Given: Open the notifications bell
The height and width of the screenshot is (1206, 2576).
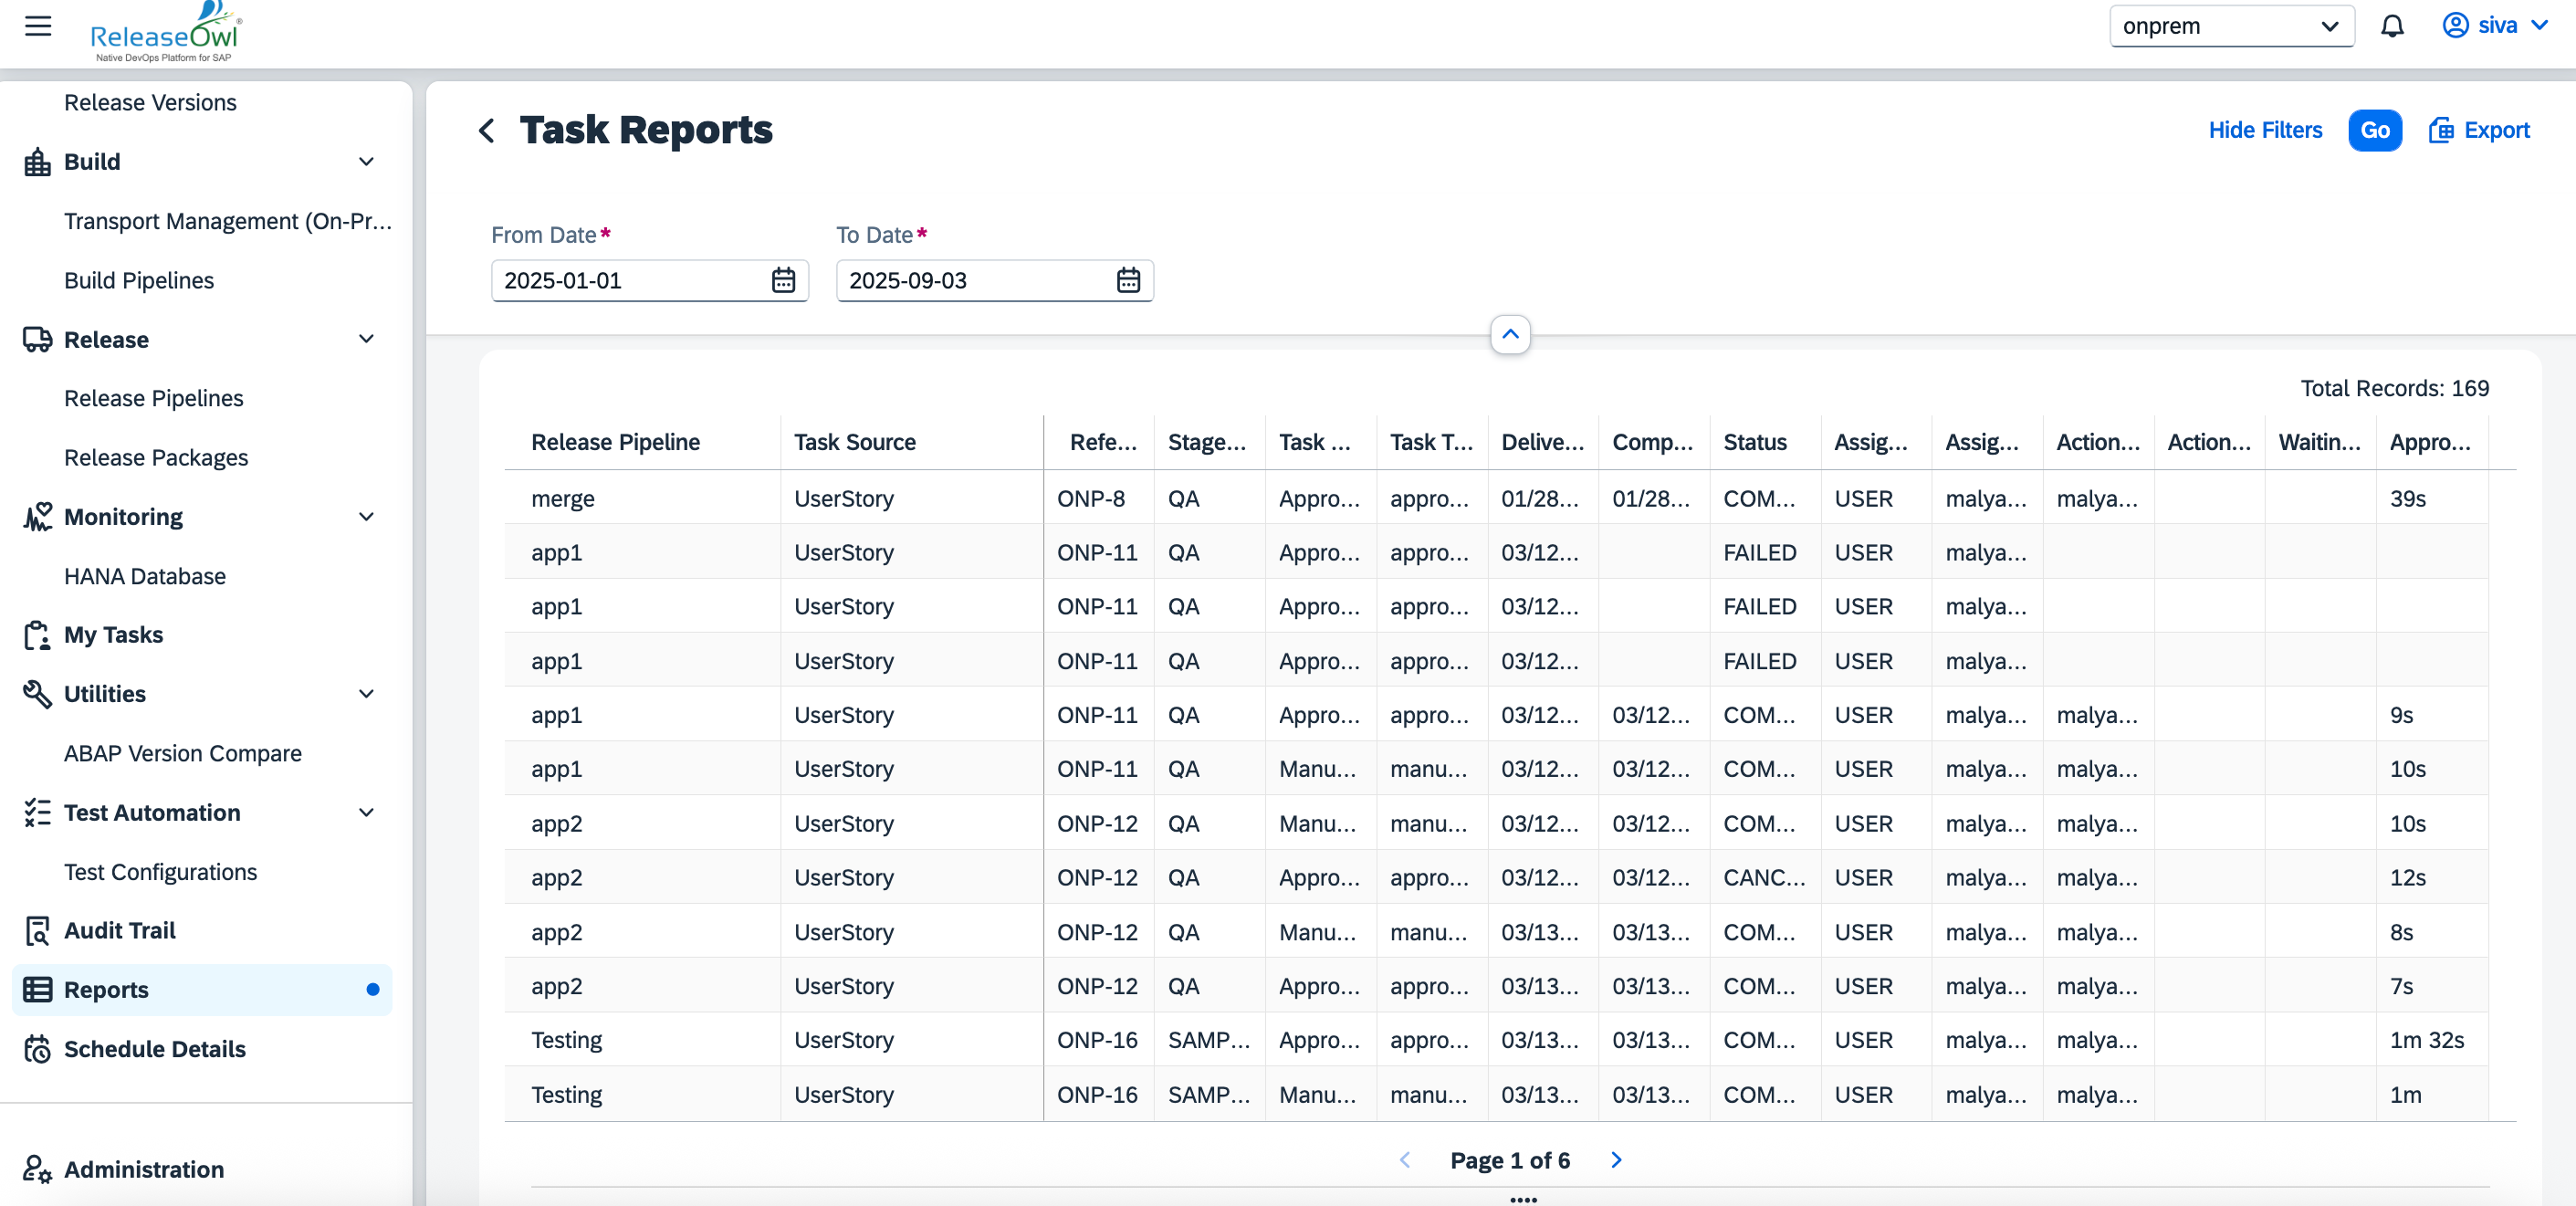Looking at the screenshot, I should [x=2391, y=26].
